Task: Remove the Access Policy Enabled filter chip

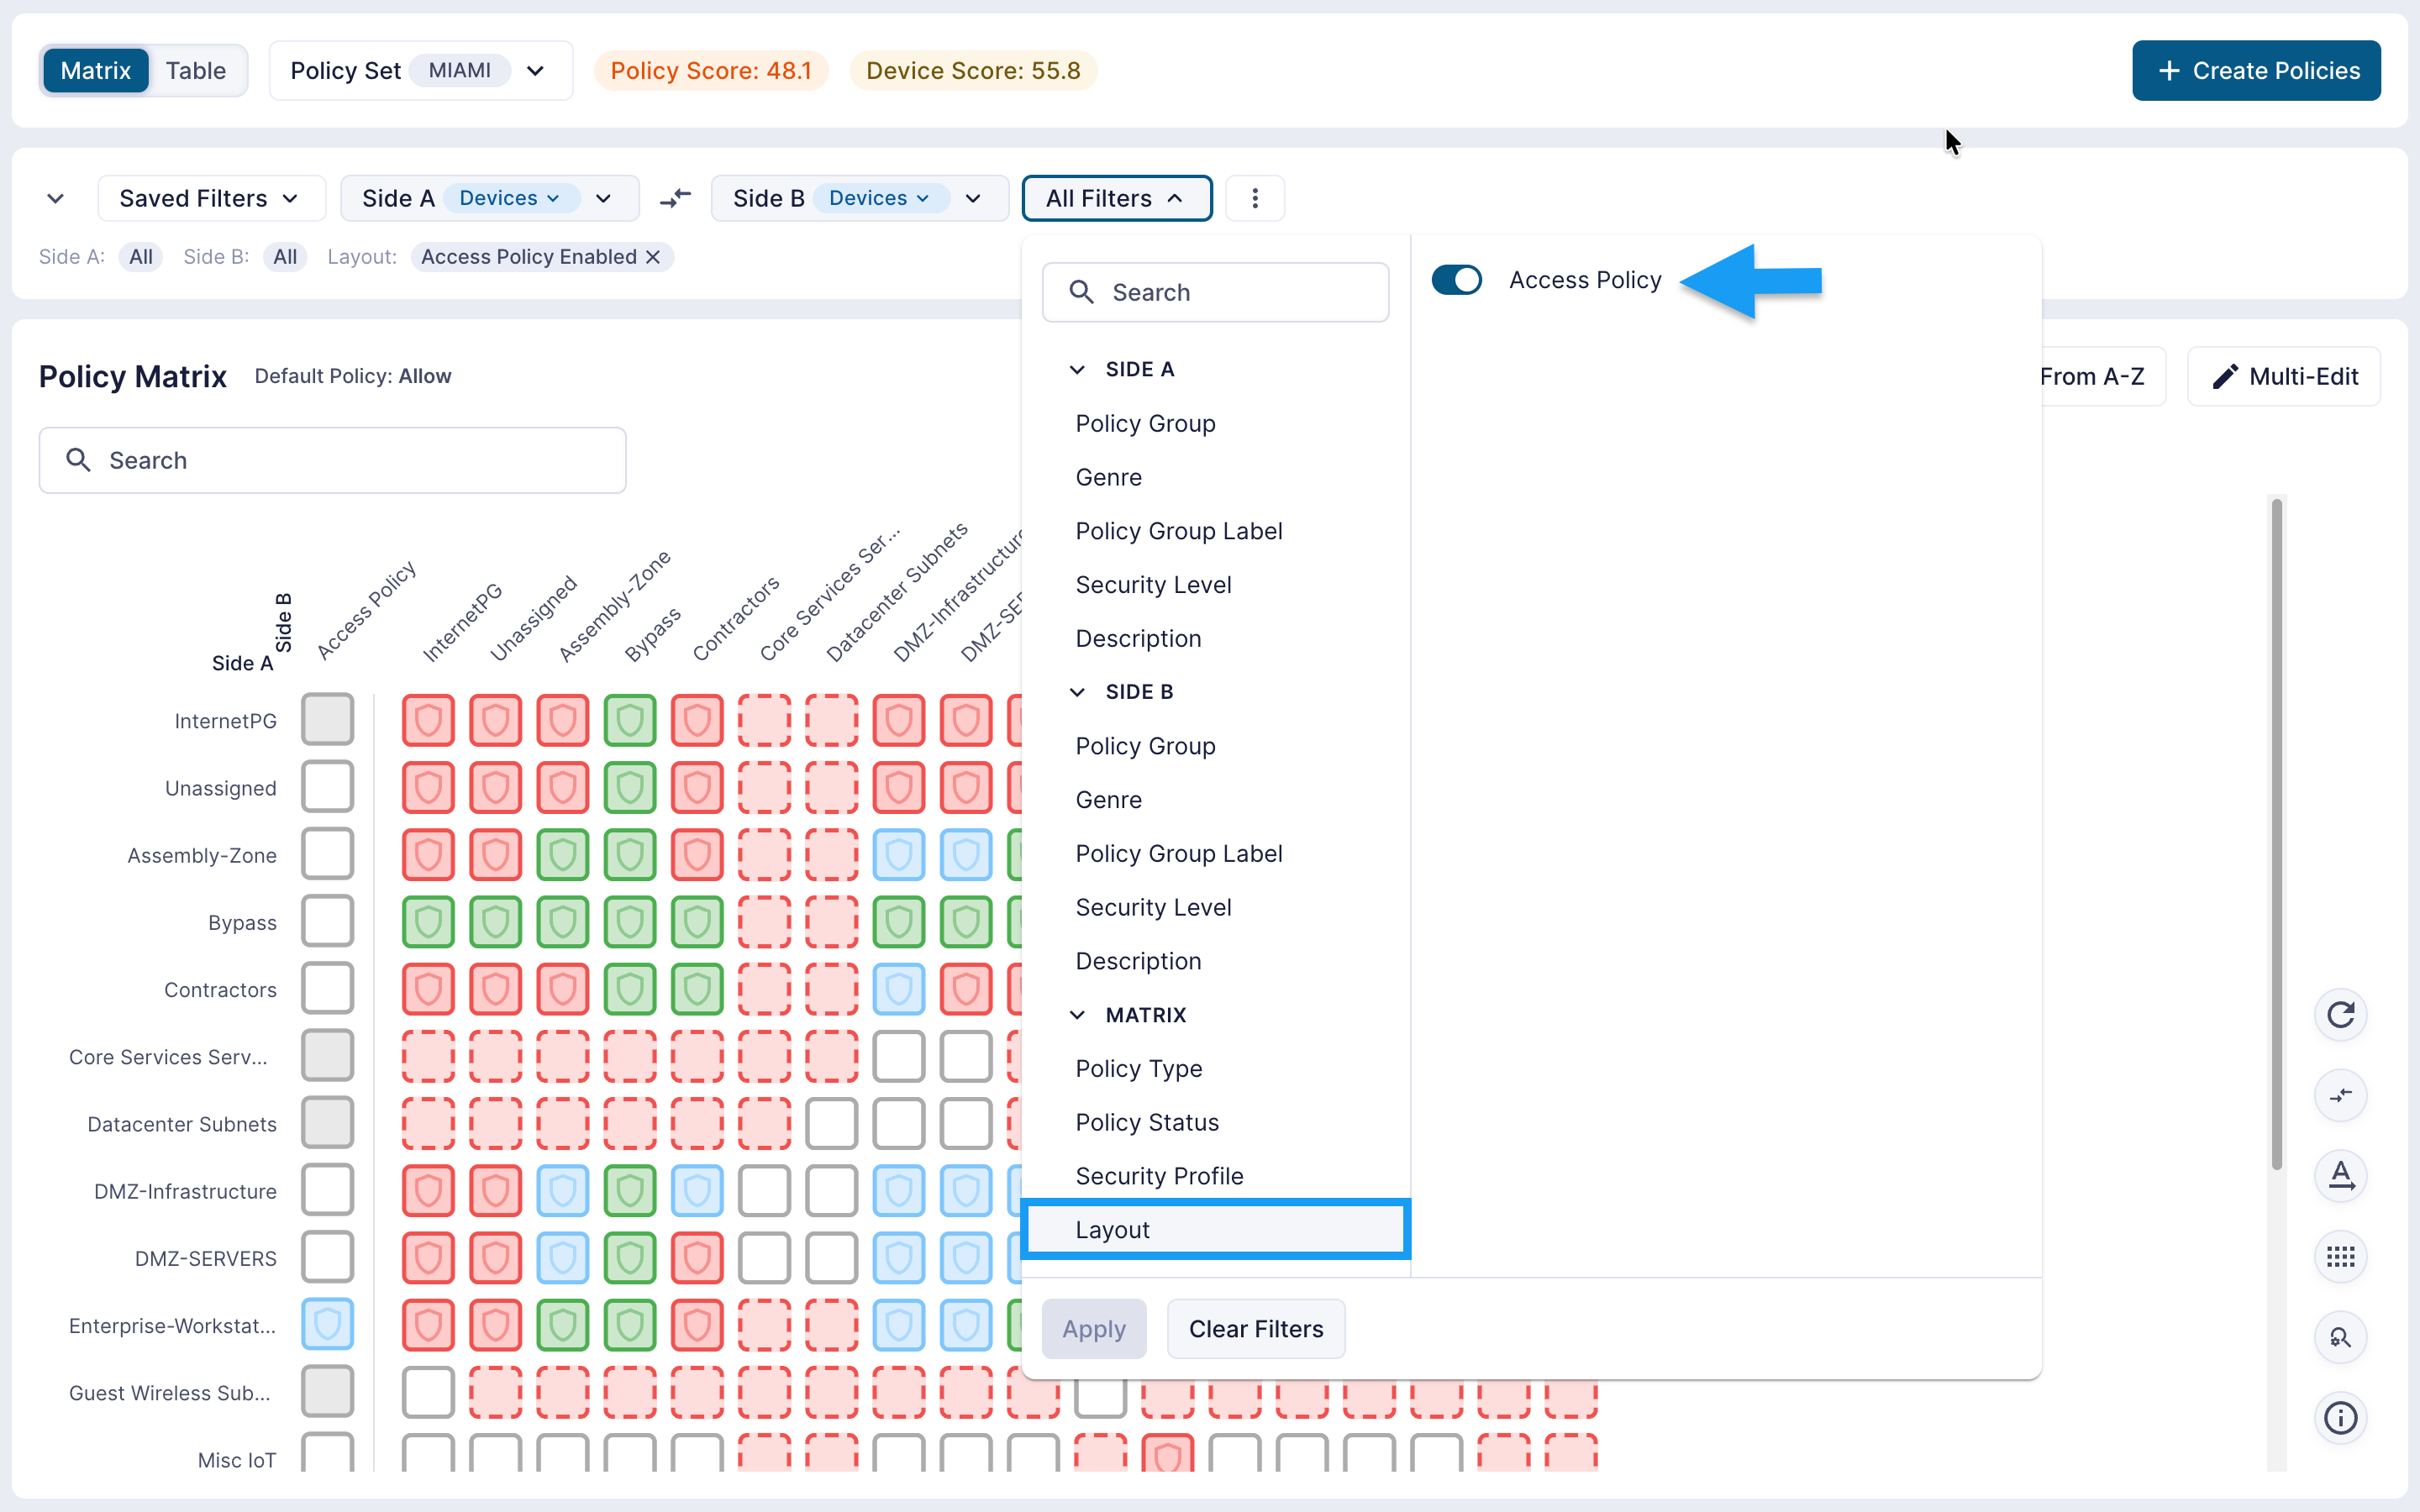Action: coord(653,257)
